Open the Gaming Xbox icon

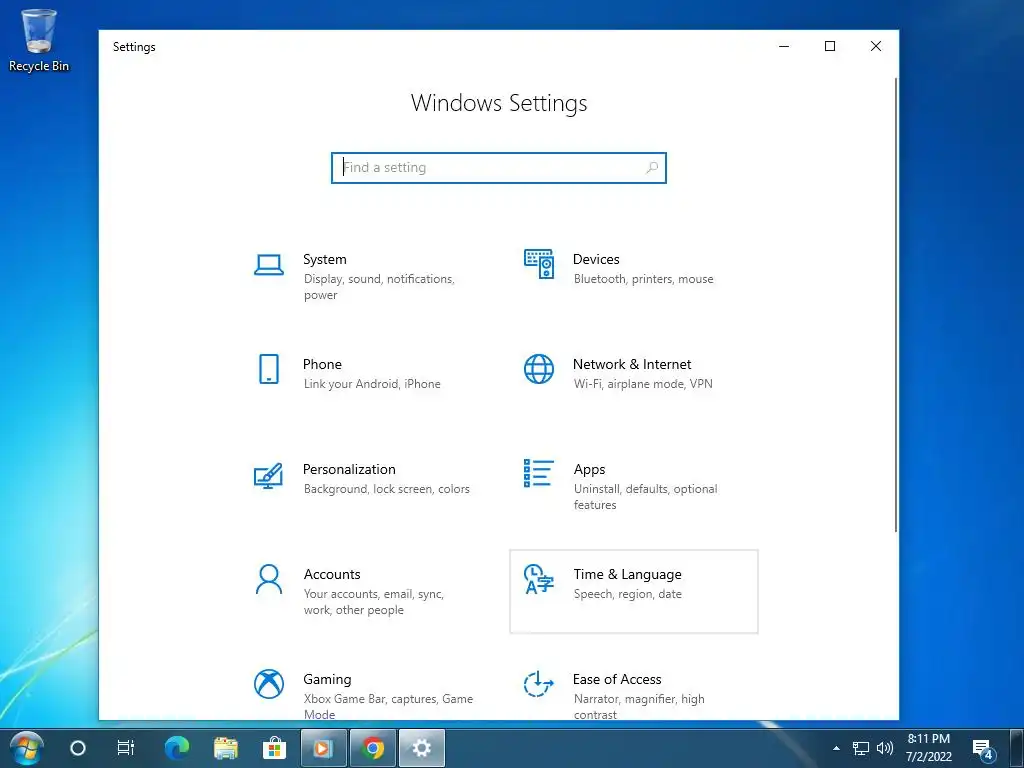(268, 684)
